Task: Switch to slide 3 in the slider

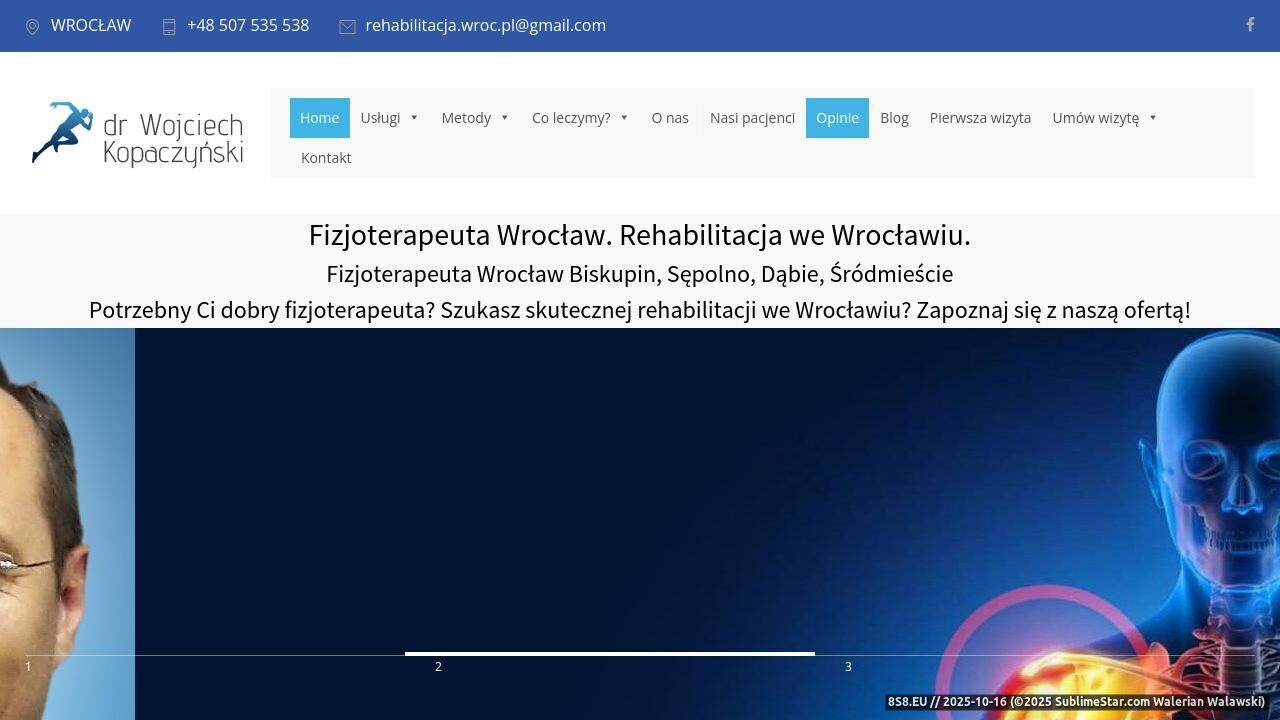Action: pyautogui.click(x=848, y=666)
